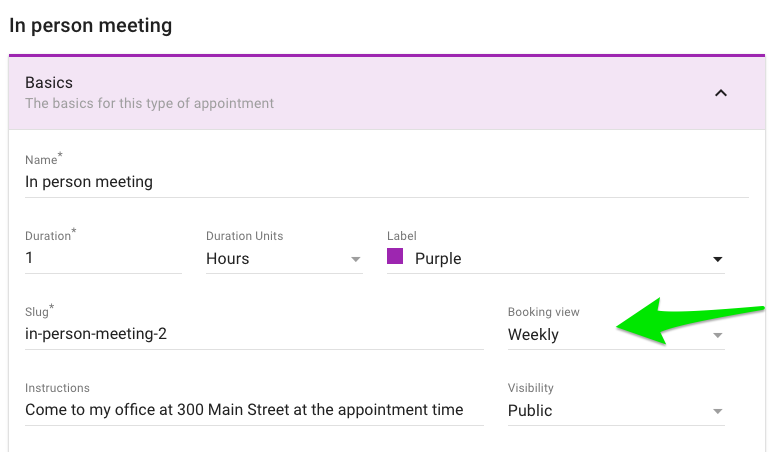Click the purple color swatch
Viewport: 773px width, 452px height.
click(395, 256)
